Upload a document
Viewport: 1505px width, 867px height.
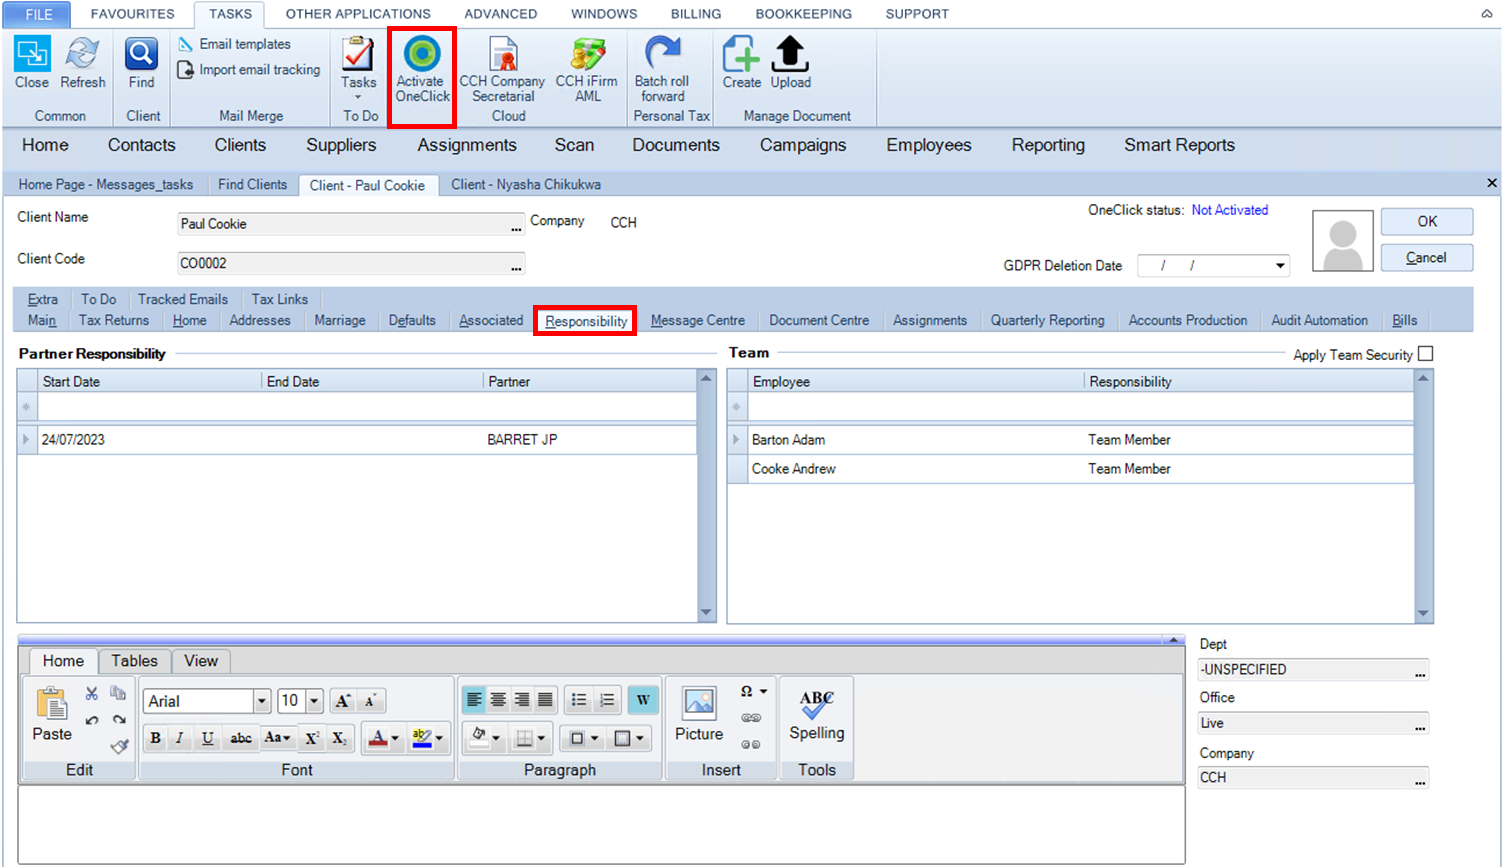pyautogui.click(x=790, y=63)
